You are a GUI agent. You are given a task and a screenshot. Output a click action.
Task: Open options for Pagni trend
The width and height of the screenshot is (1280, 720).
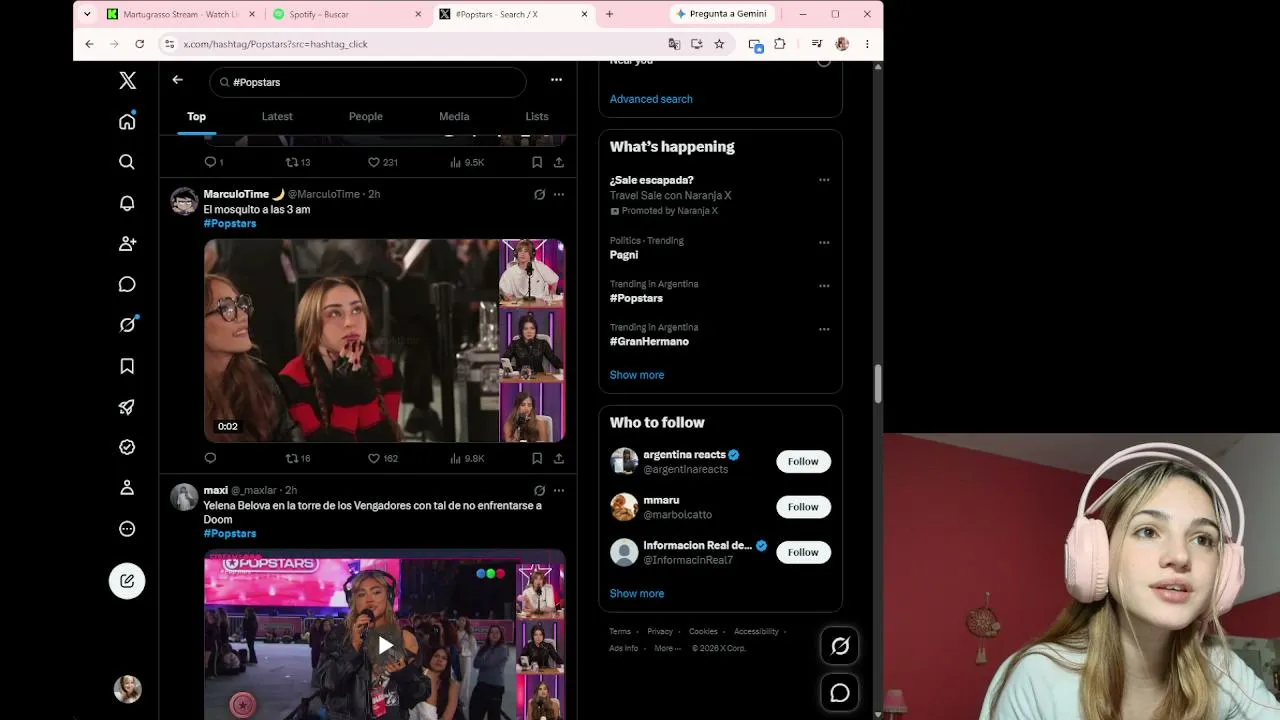[x=824, y=242]
